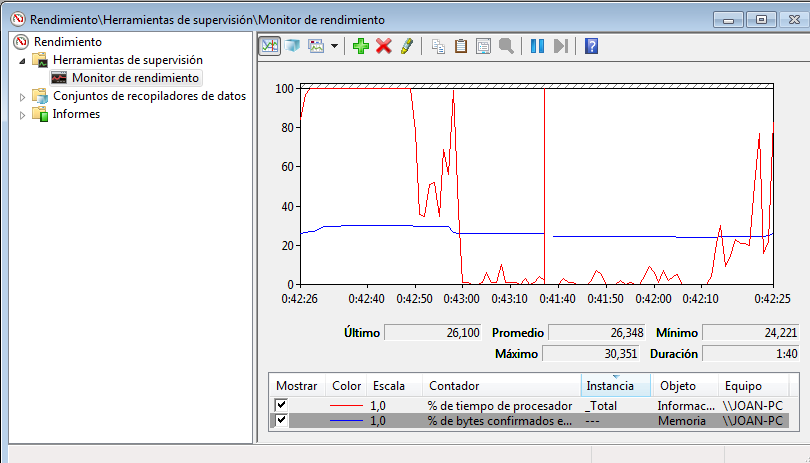Click the _Total instance cell

[x=601, y=406]
